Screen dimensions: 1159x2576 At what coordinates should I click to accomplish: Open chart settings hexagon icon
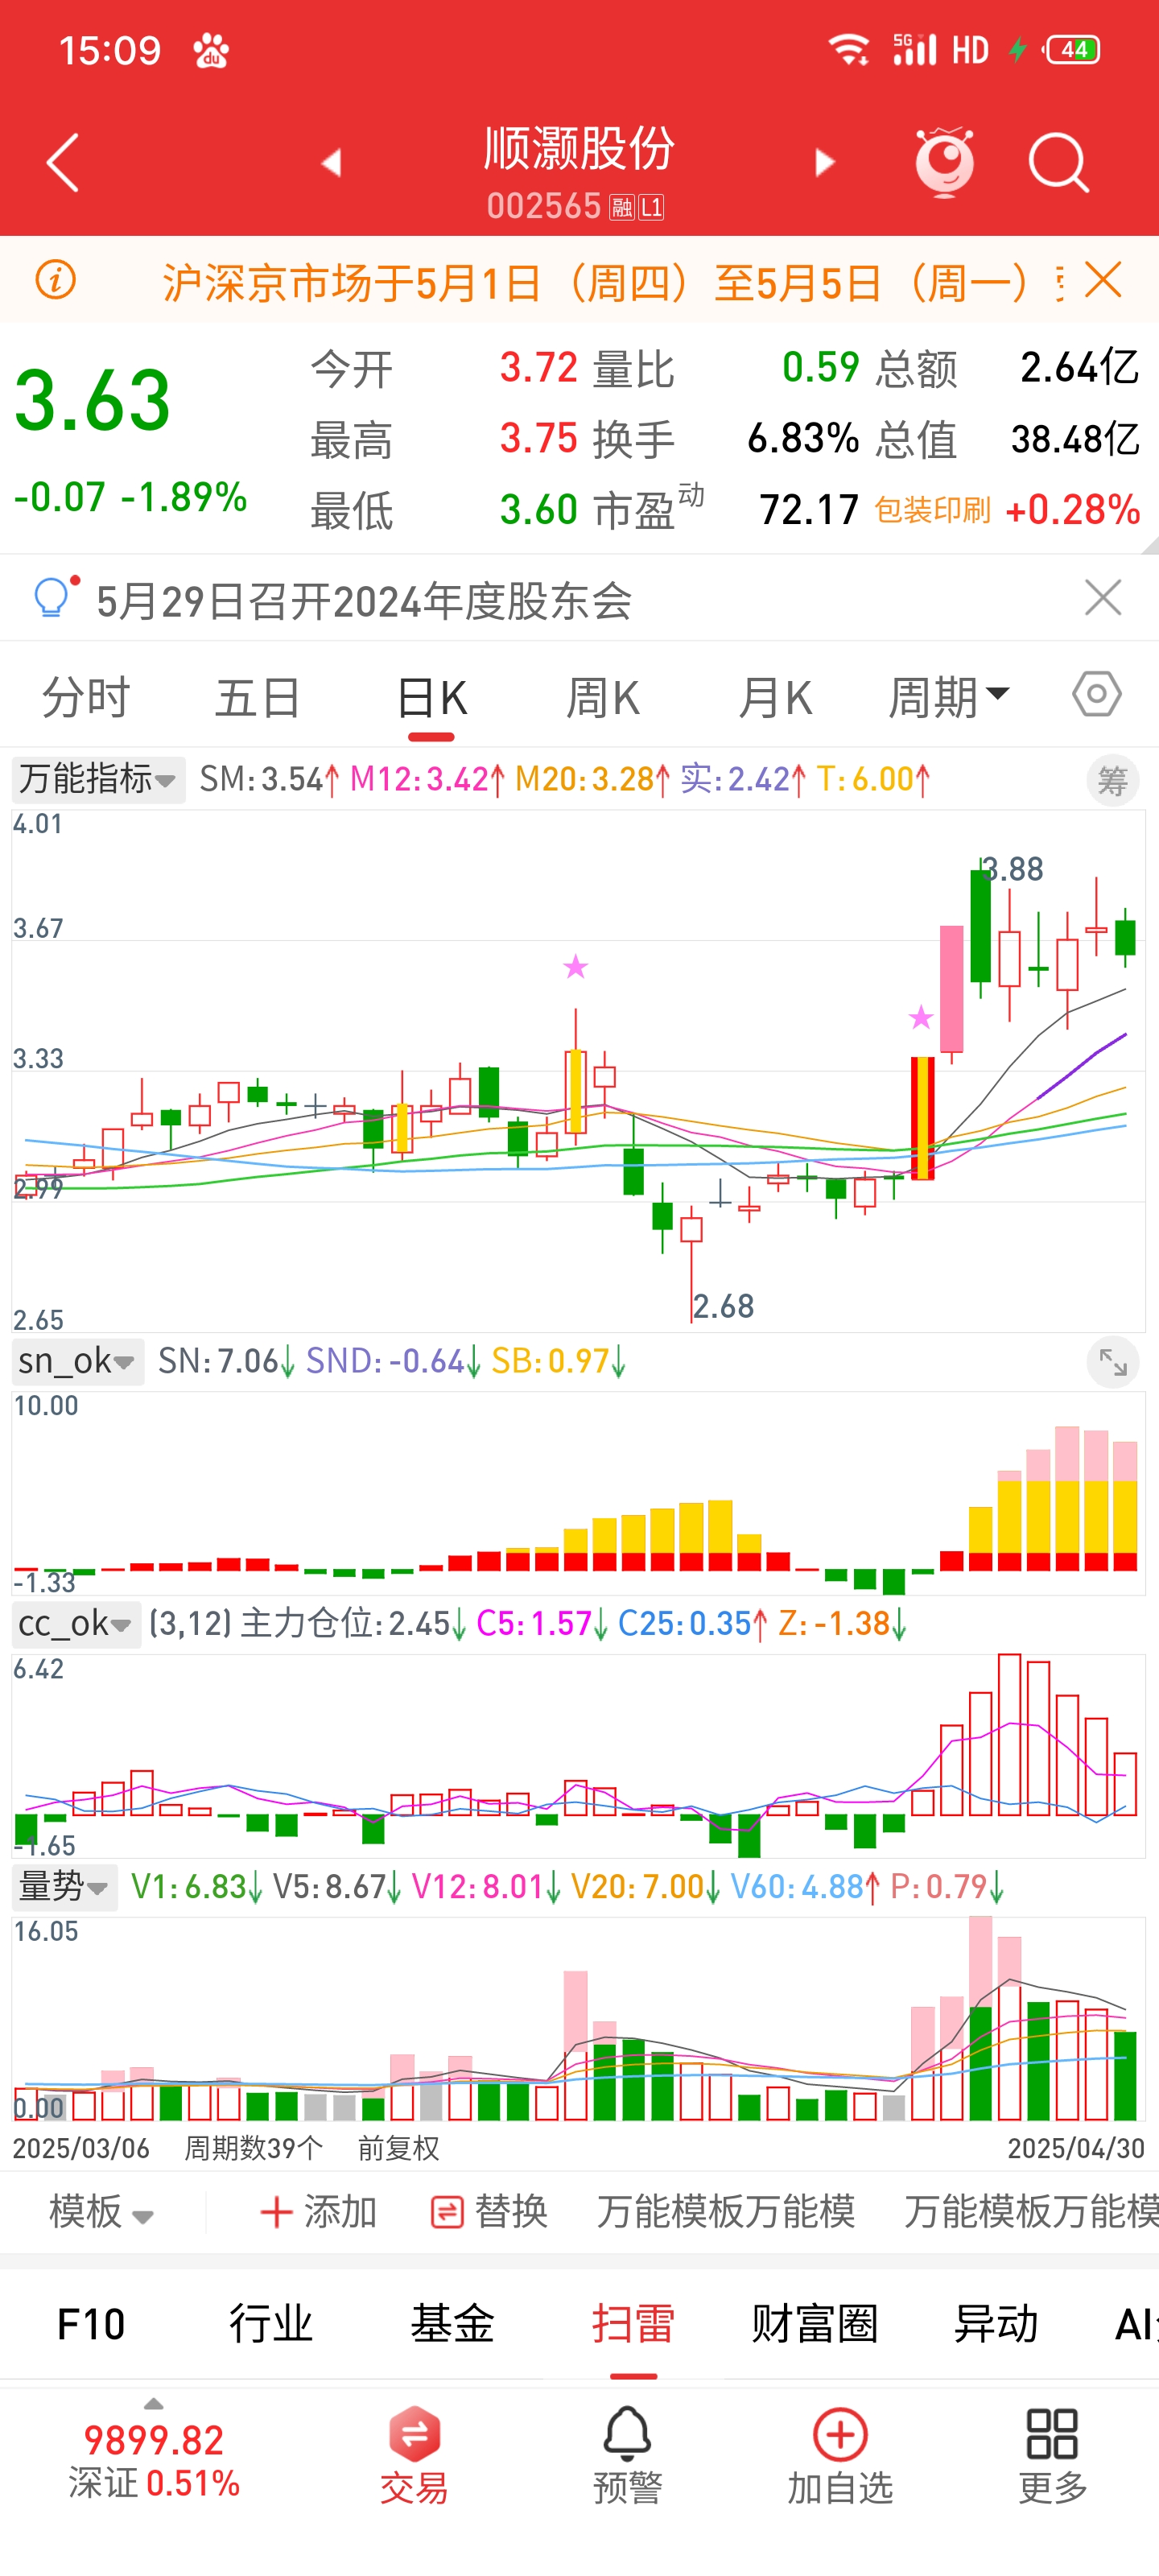(1097, 694)
